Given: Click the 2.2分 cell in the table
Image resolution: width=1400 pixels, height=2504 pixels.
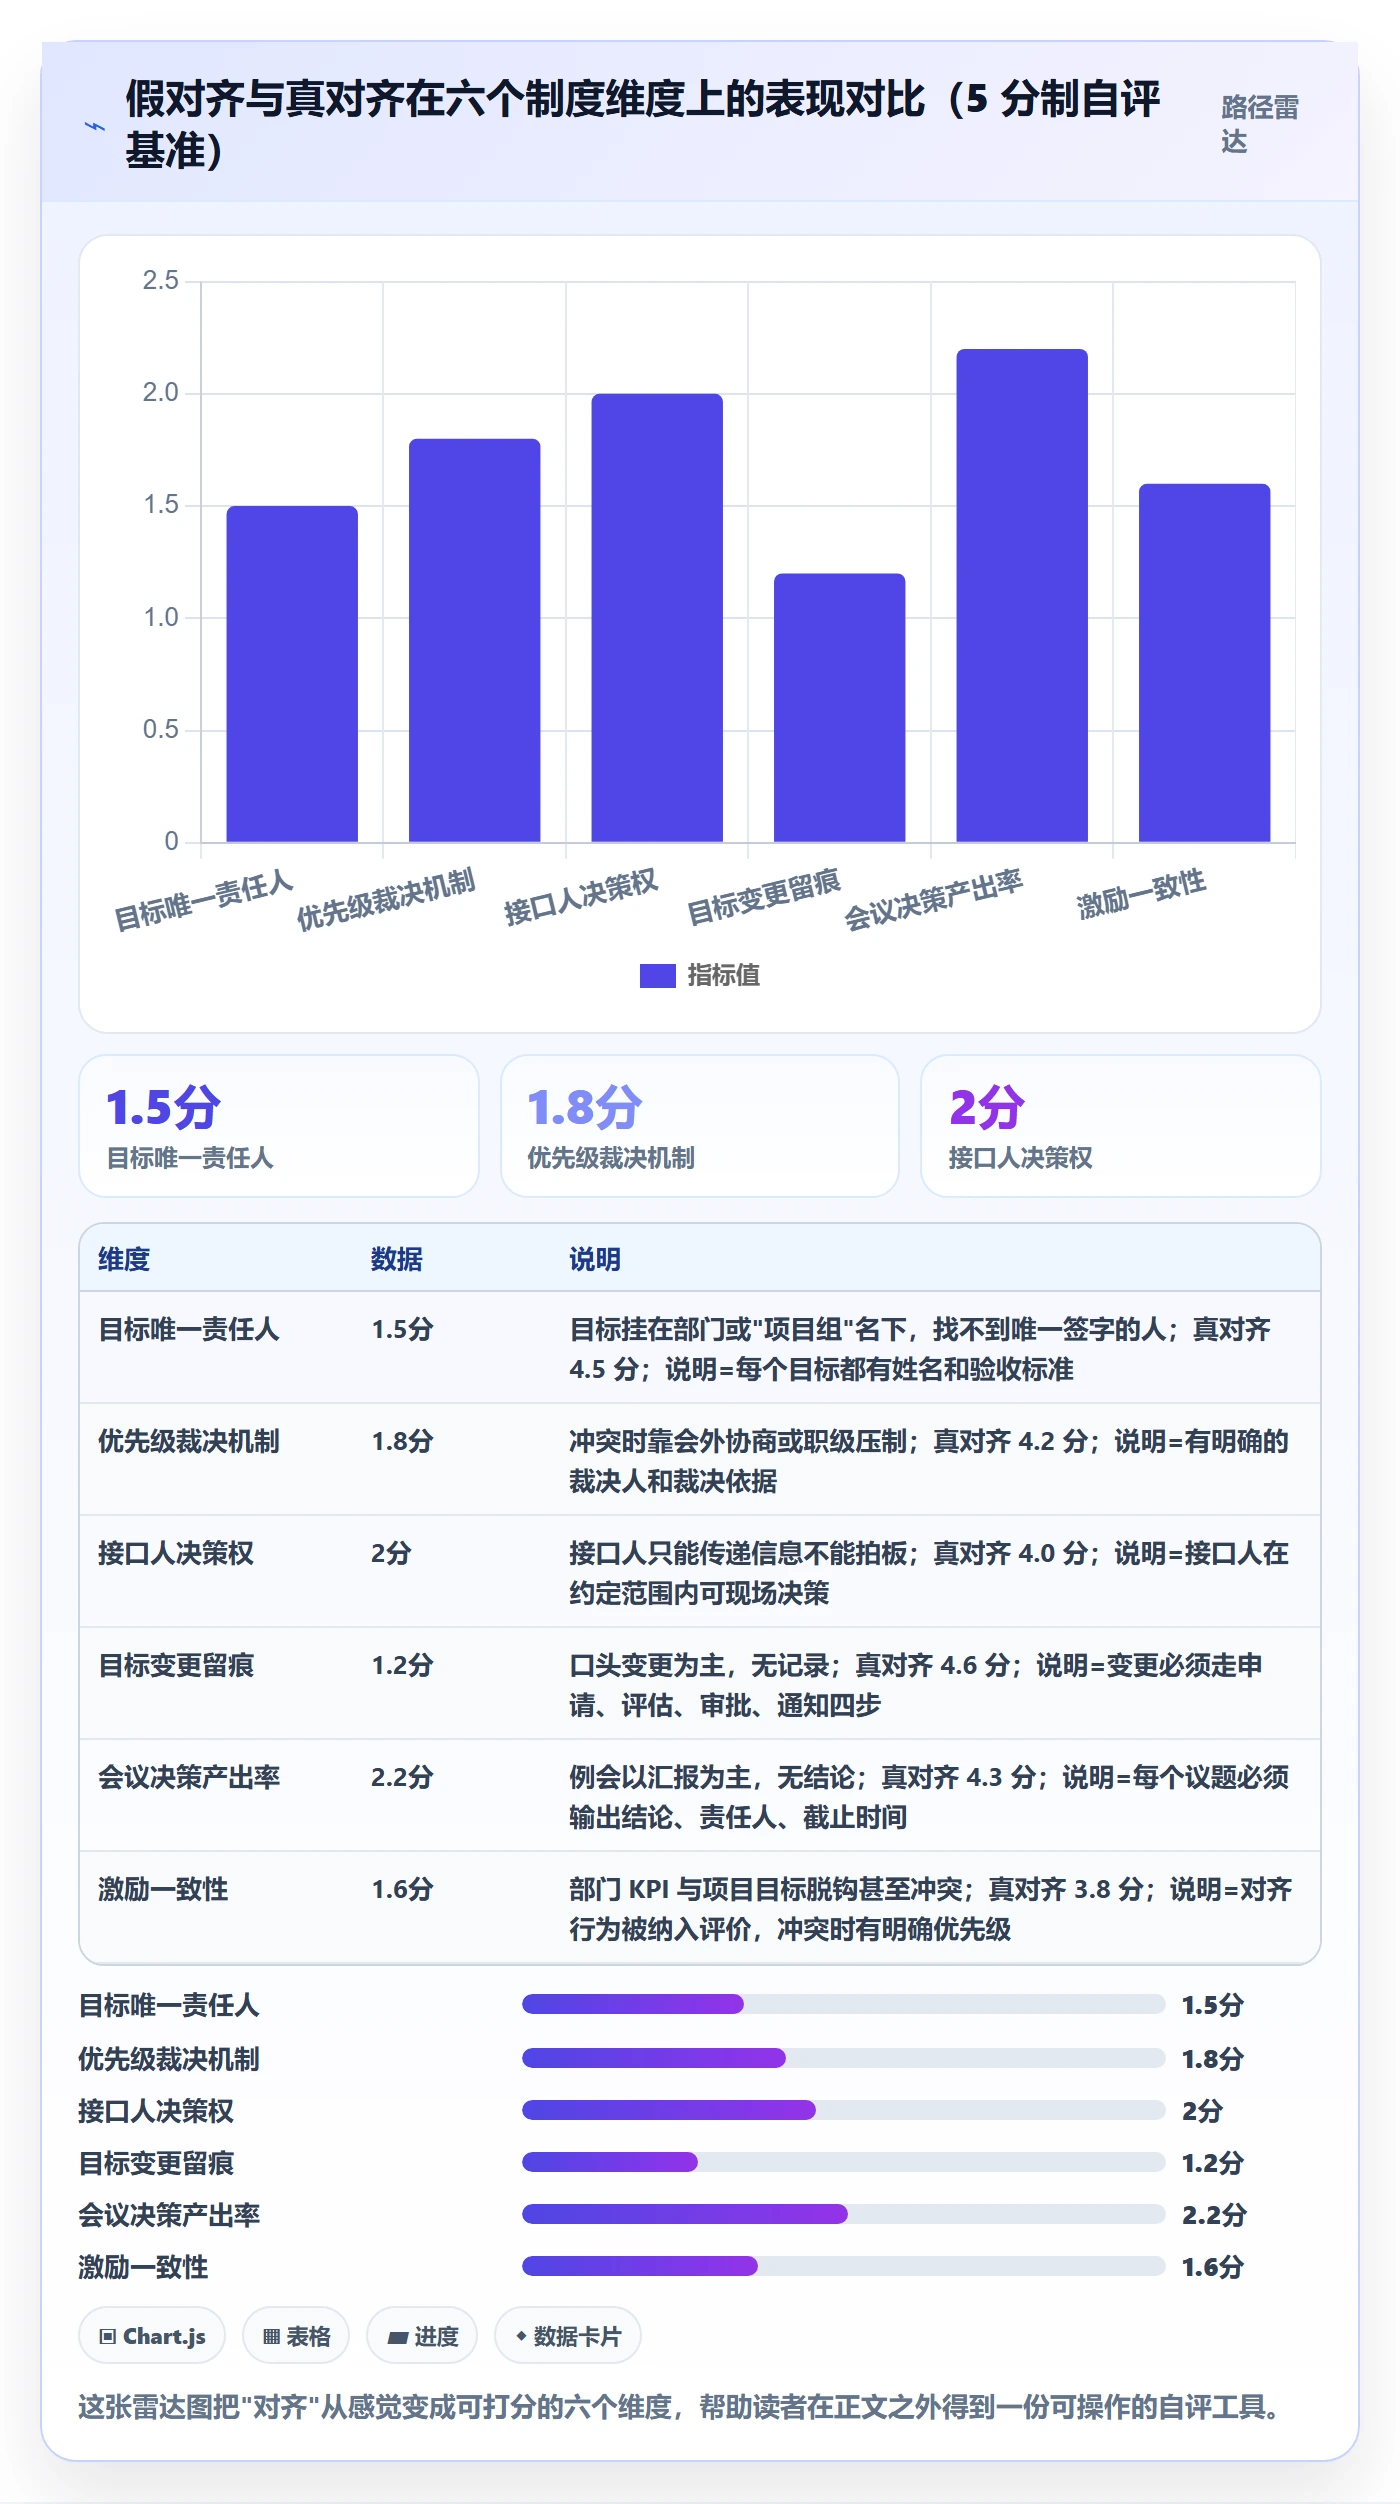Looking at the screenshot, I should (403, 1777).
